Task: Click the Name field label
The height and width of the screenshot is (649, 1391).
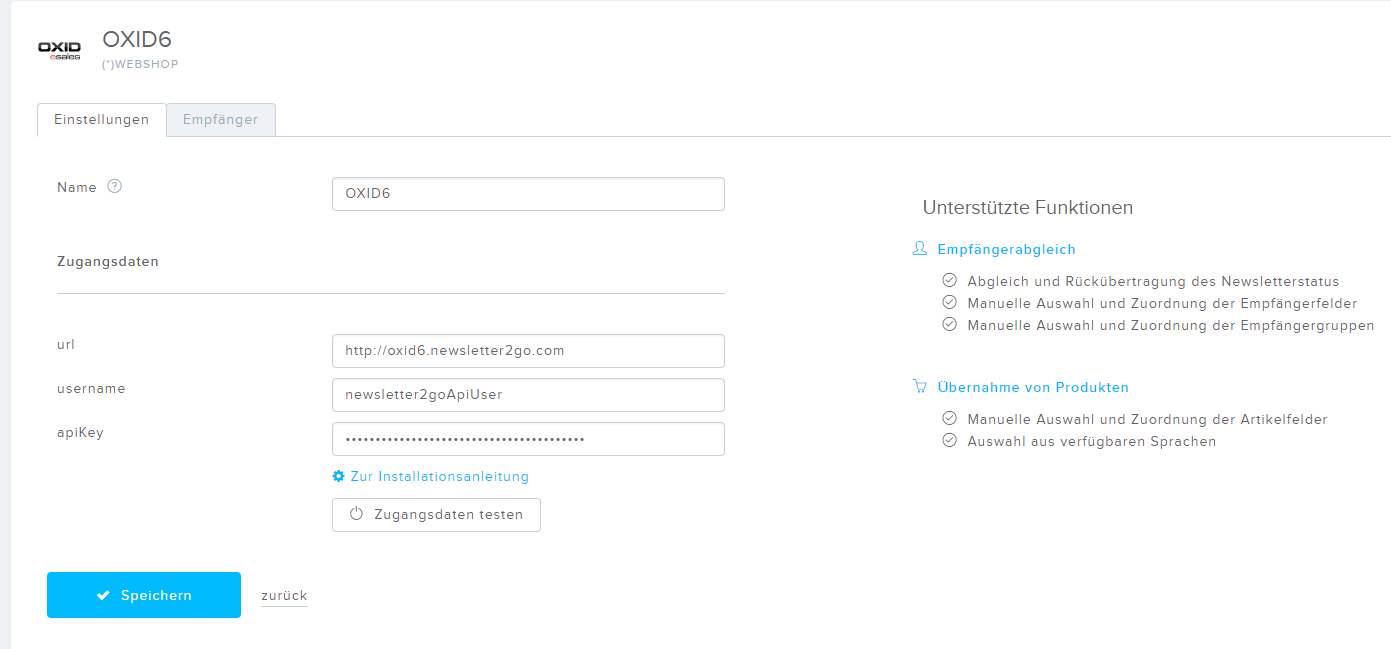Action: tap(77, 187)
